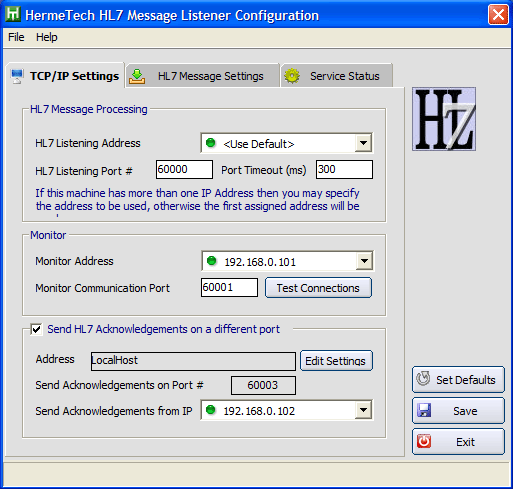This screenshot has width=513, height=489.
Task: Click the Port Timeout field showing 300
Action: pyautogui.click(x=344, y=169)
